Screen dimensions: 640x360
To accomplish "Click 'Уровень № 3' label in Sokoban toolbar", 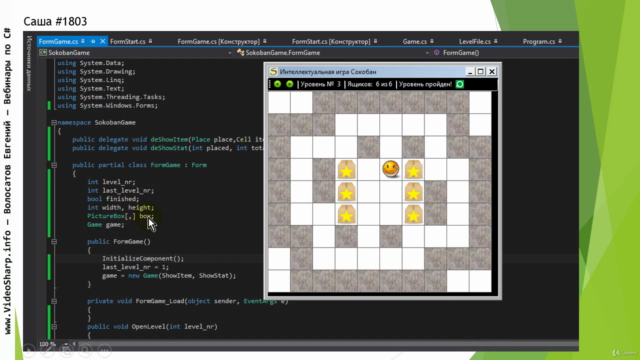I will pyautogui.click(x=320, y=84).
